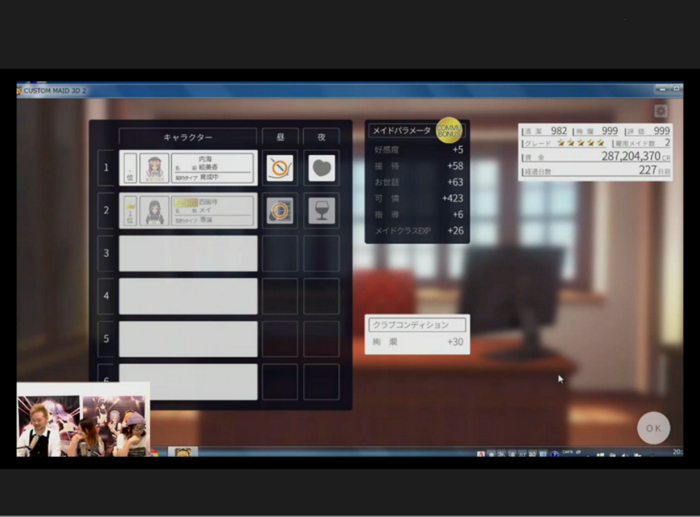This screenshot has width=700, height=517.
Task: Click empty character slot 3
Action: (x=188, y=253)
